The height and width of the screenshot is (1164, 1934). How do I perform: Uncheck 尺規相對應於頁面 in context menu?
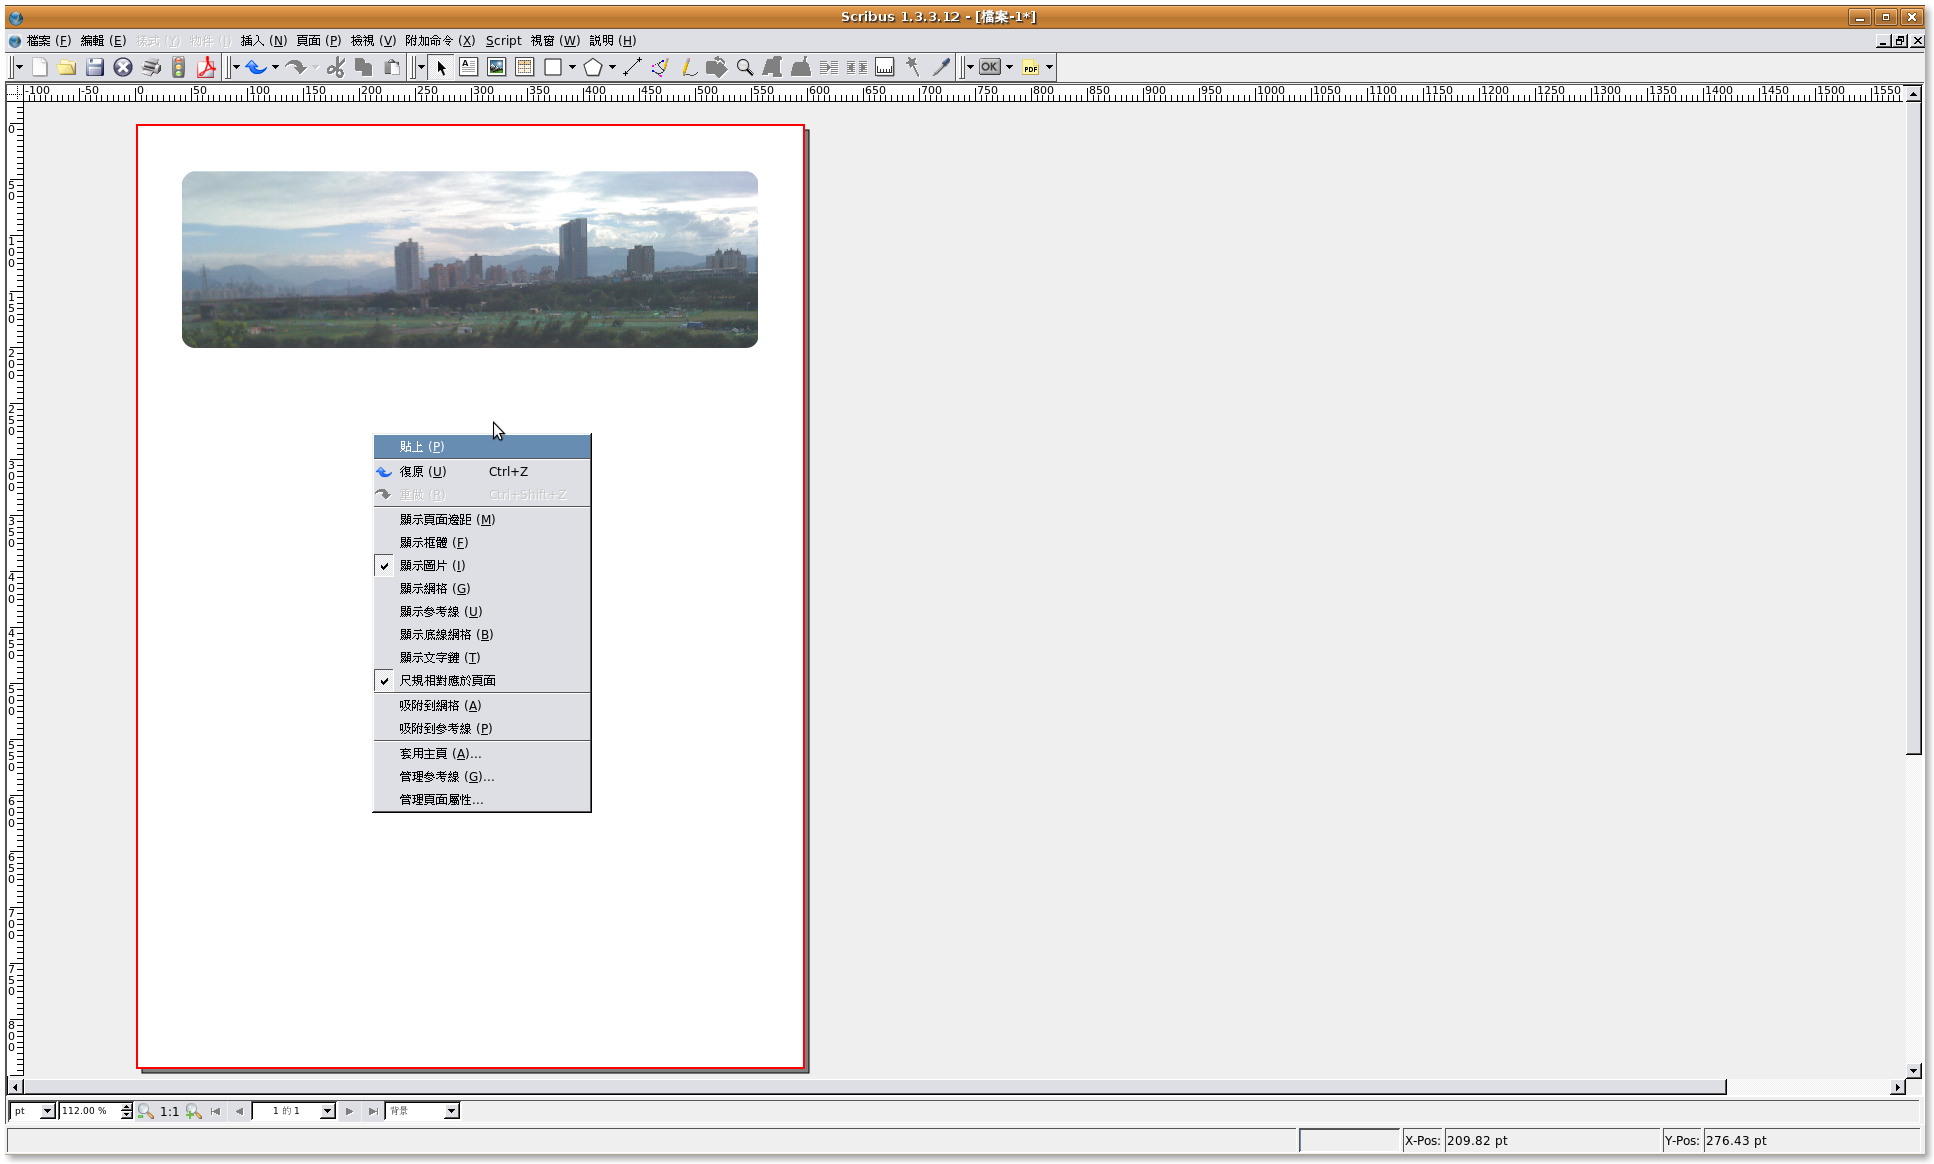point(447,680)
